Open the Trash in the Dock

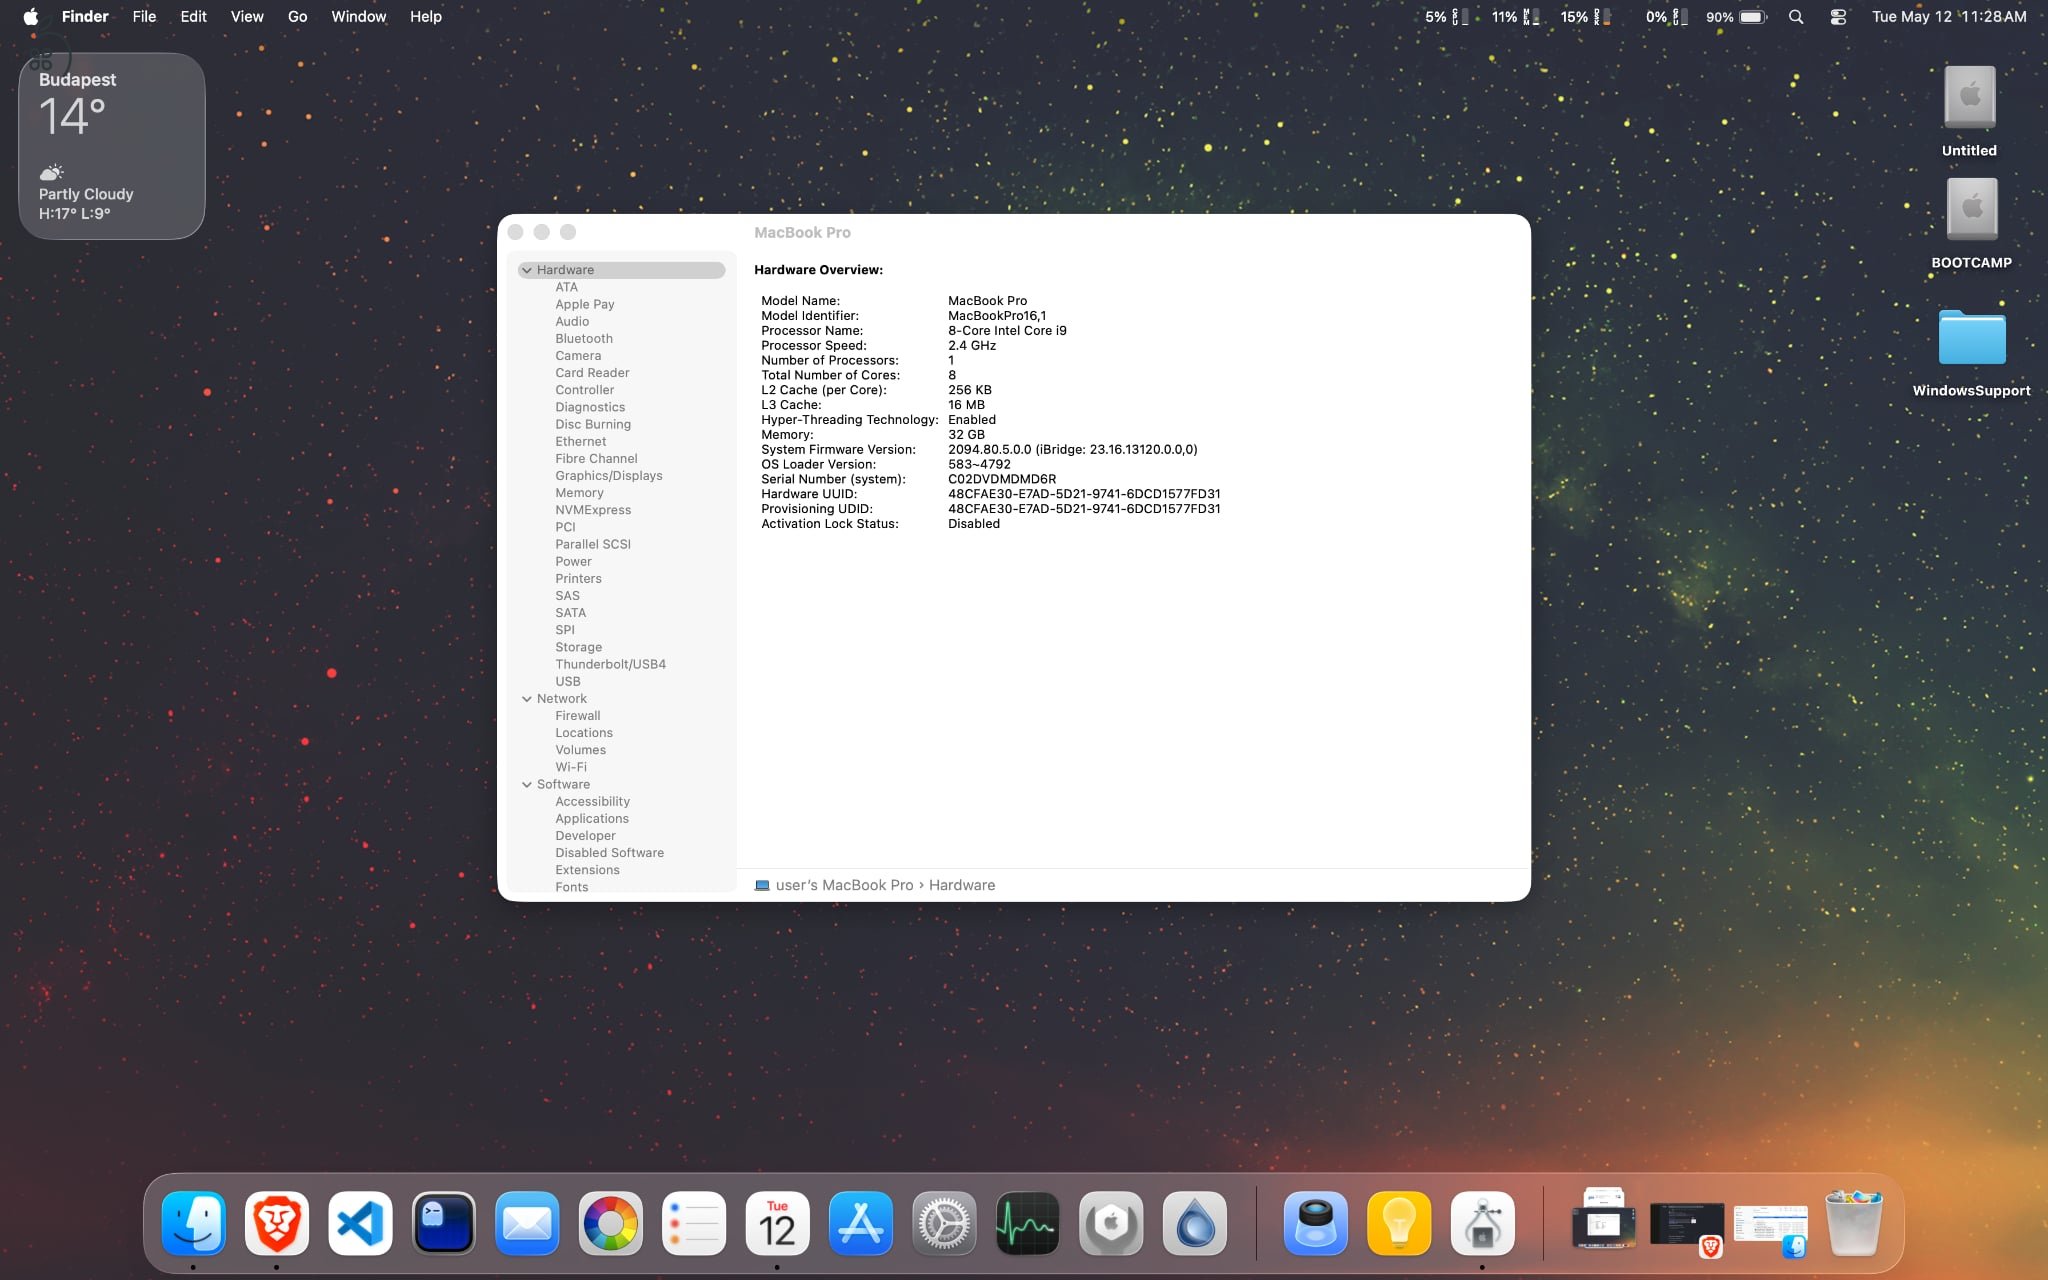point(1854,1223)
